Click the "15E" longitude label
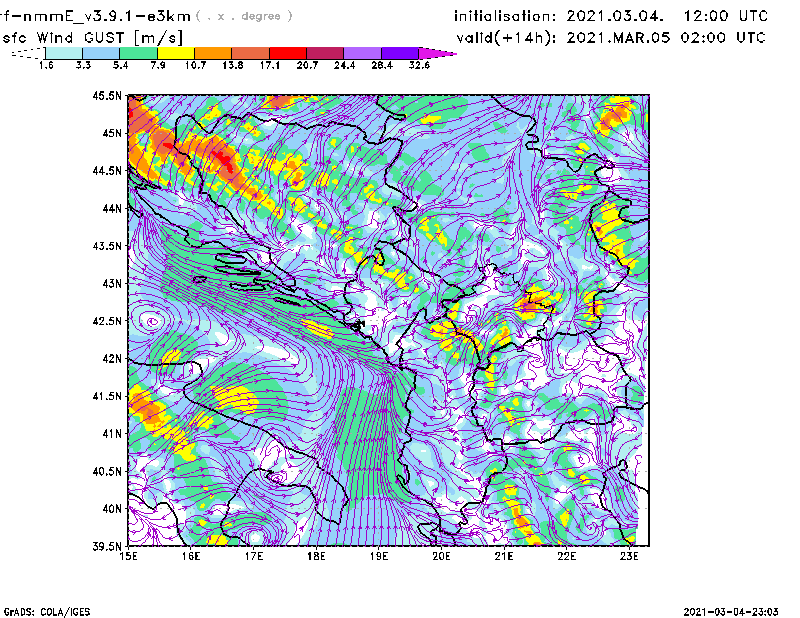 click(x=128, y=556)
